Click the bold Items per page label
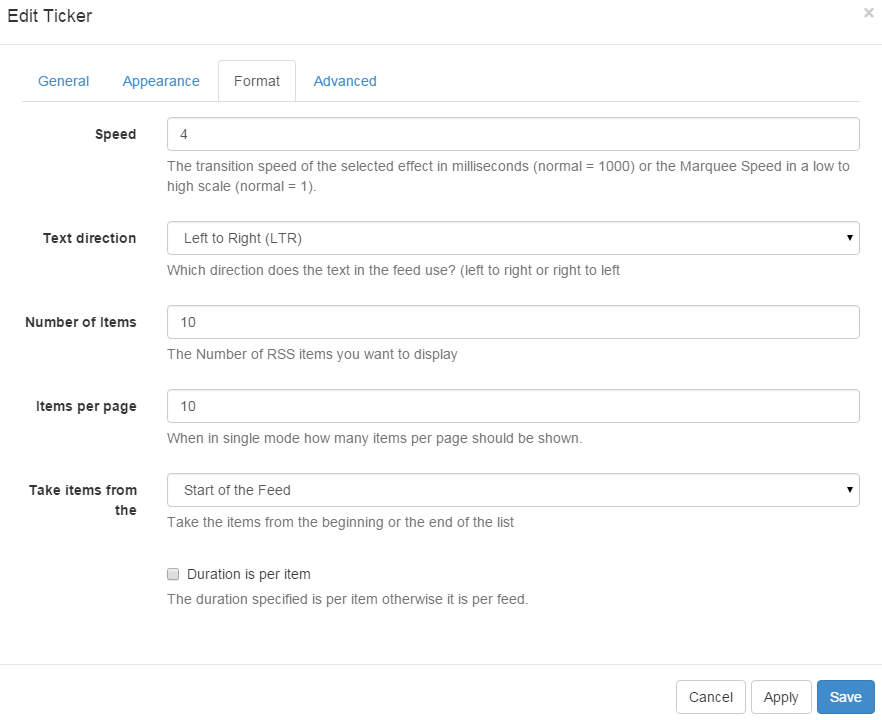Screen dimensions: 882x720 click(86, 406)
